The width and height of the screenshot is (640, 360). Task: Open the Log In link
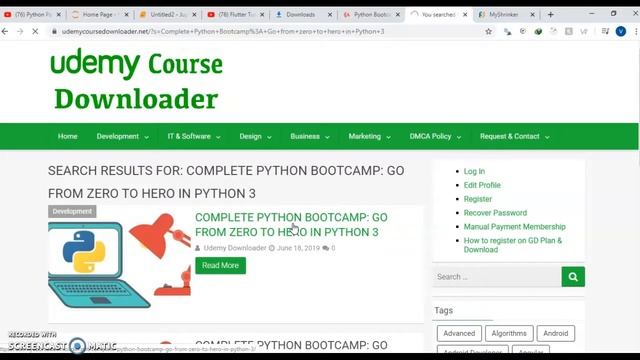coord(474,171)
